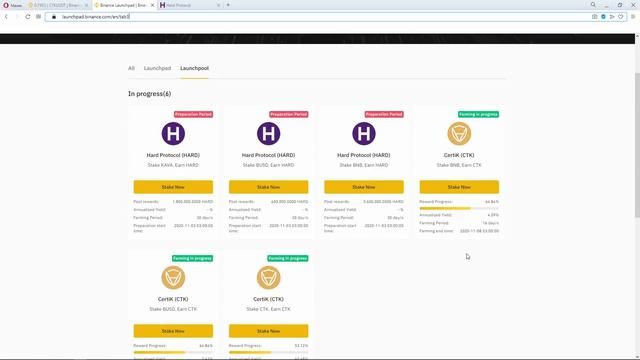Go back to the previous page
Viewport: 640px width, 360px height.
coord(6,17)
